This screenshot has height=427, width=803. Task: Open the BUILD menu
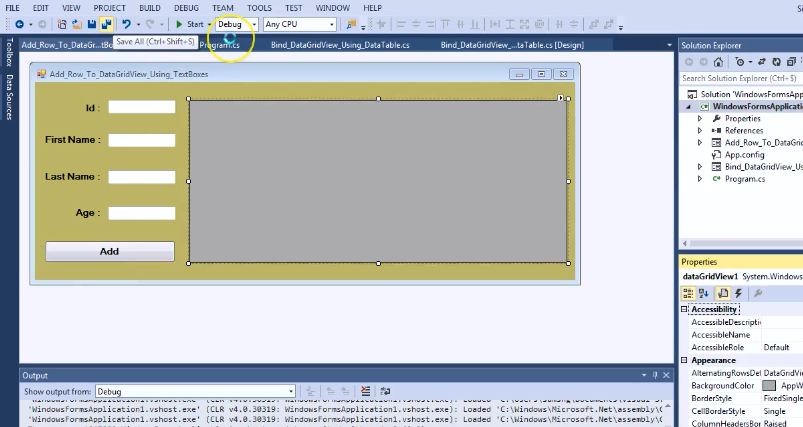pos(149,8)
